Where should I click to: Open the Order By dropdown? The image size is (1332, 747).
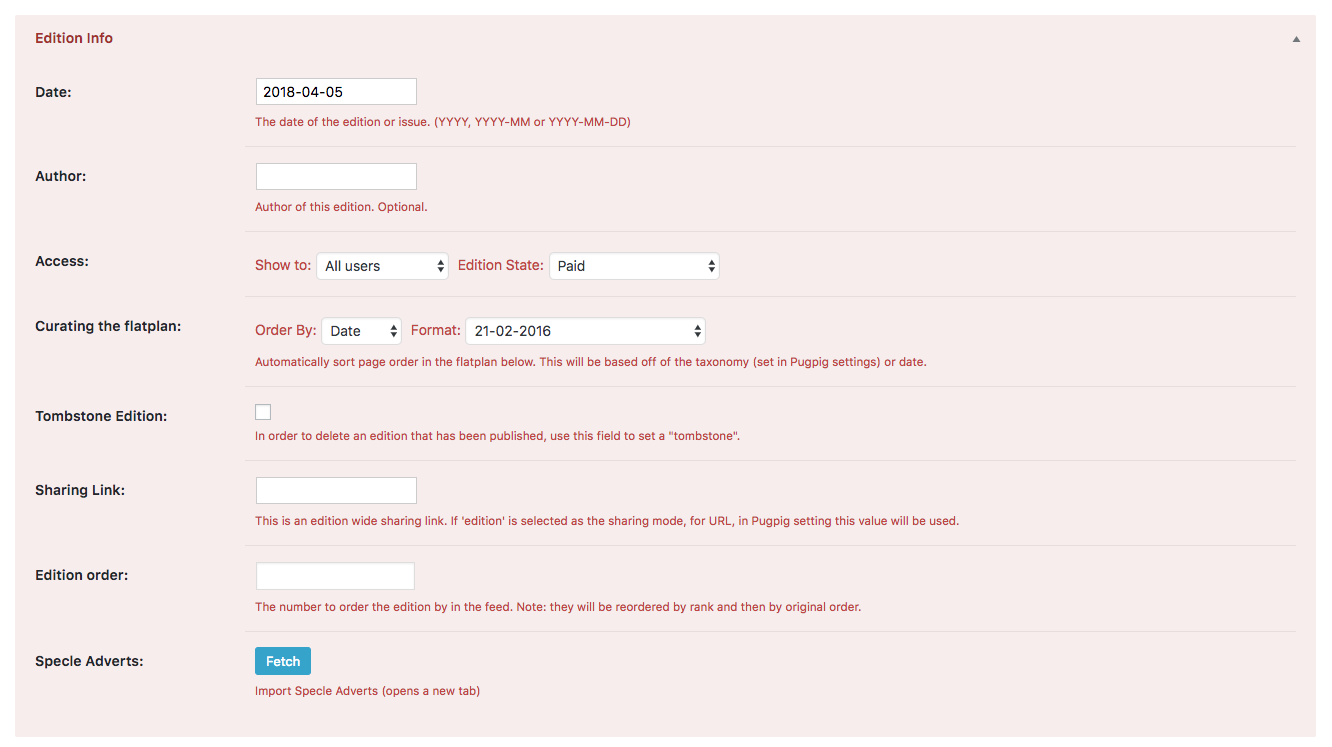361,331
